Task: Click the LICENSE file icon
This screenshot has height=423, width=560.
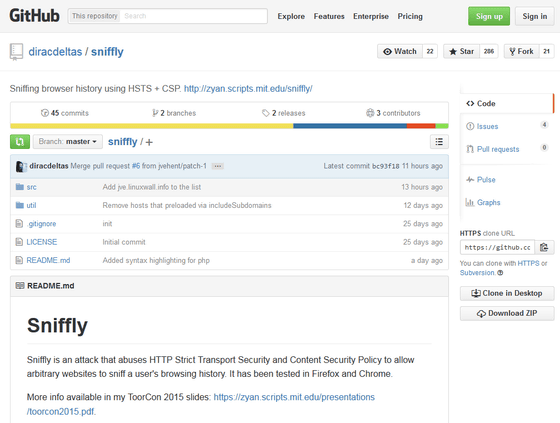Action: (19, 242)
